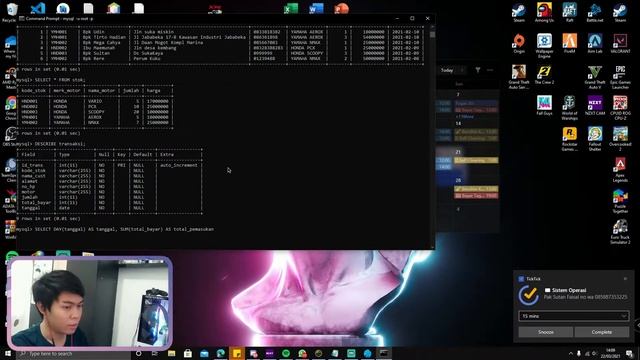Viewport: 640px width, 360px height.
Task: Open the Puzzle Together shortcut
Action: (620, 201)
